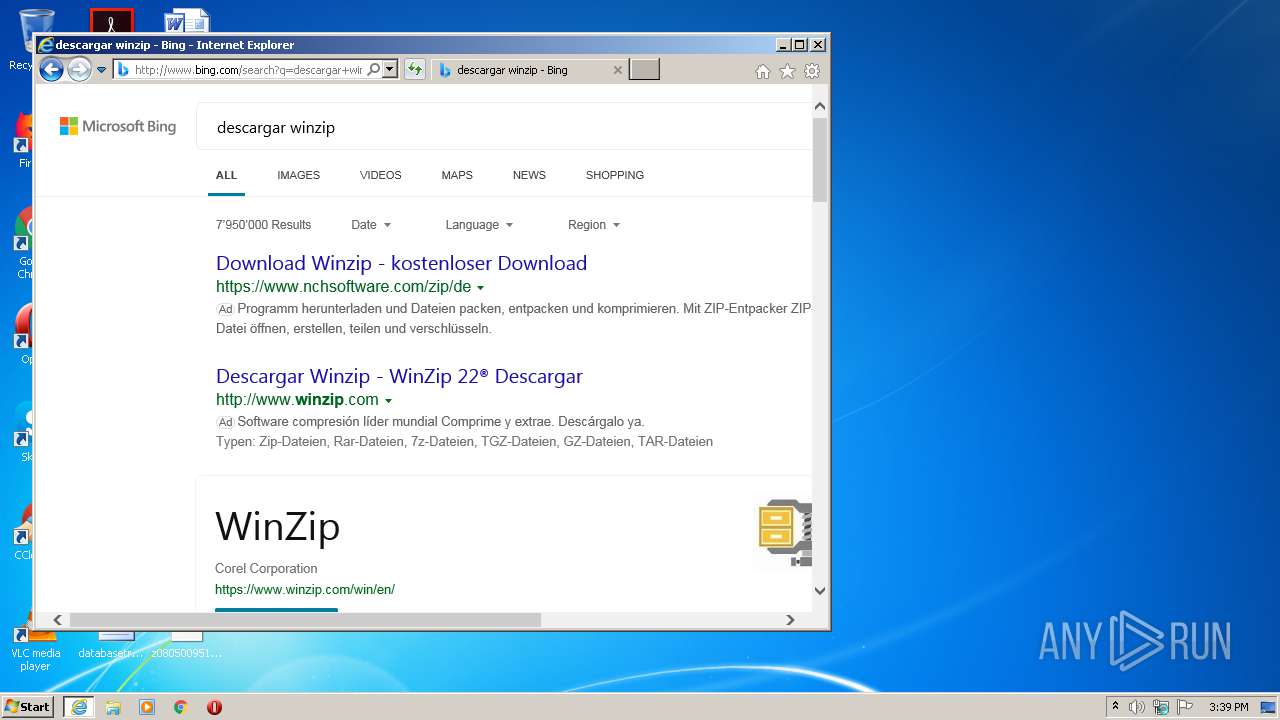Open File Explorer from taskbar
The height and width of the screenshot is (720, 1280).
113,707
